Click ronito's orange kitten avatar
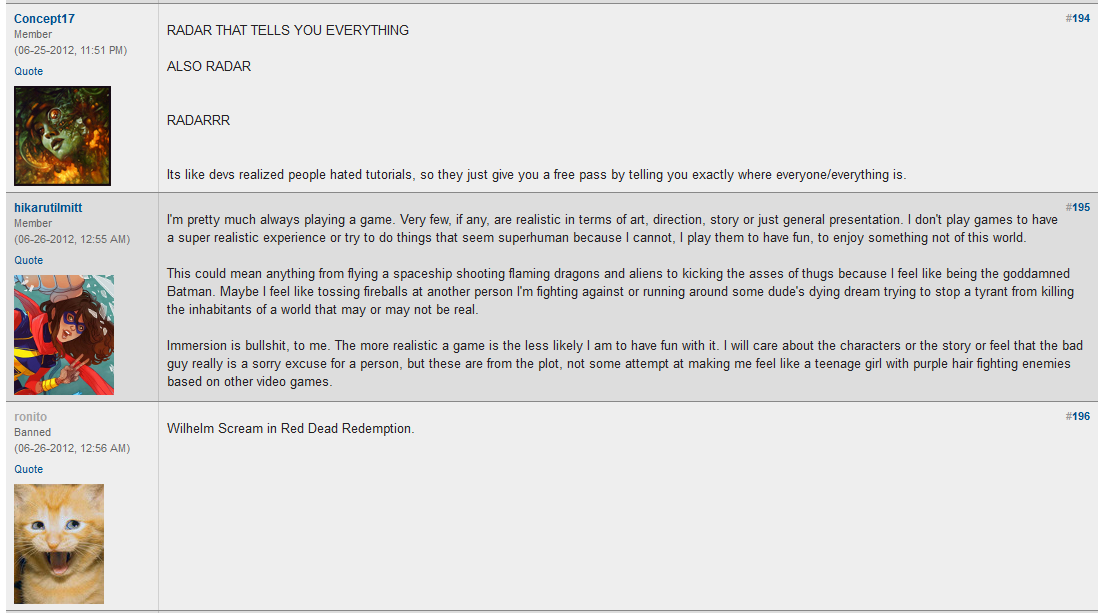 [59, 543]
